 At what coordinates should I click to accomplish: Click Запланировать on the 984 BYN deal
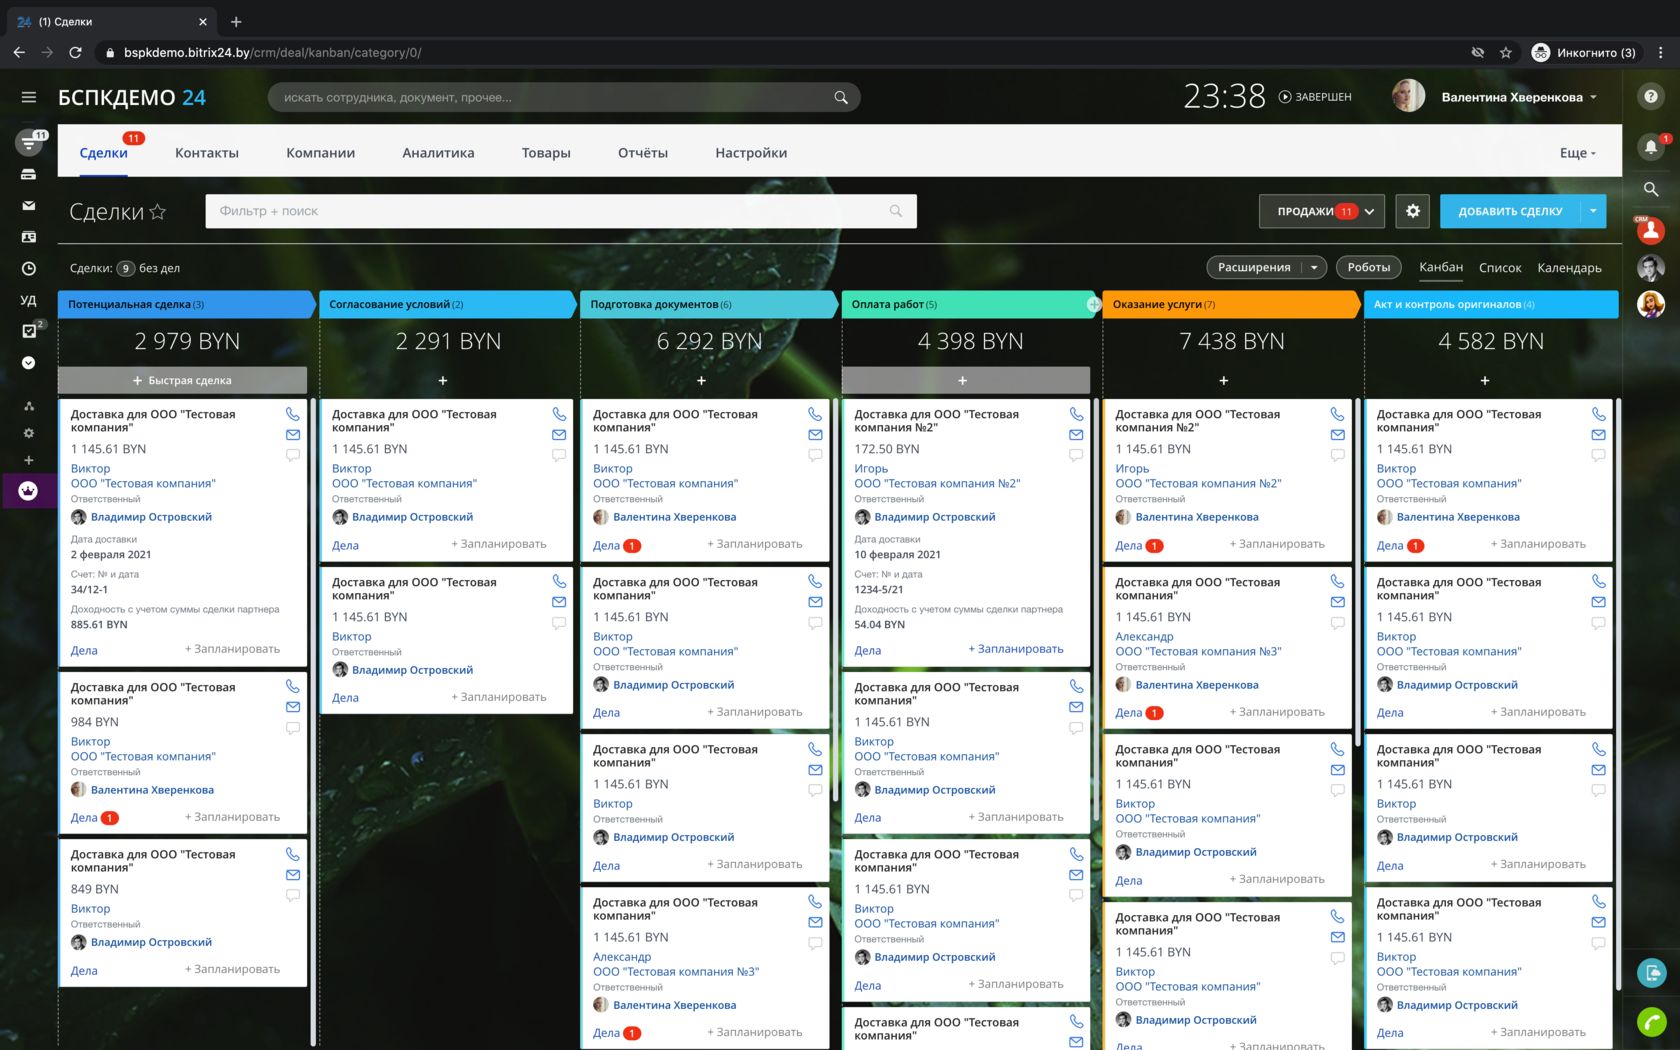click(x=232, y=817)
